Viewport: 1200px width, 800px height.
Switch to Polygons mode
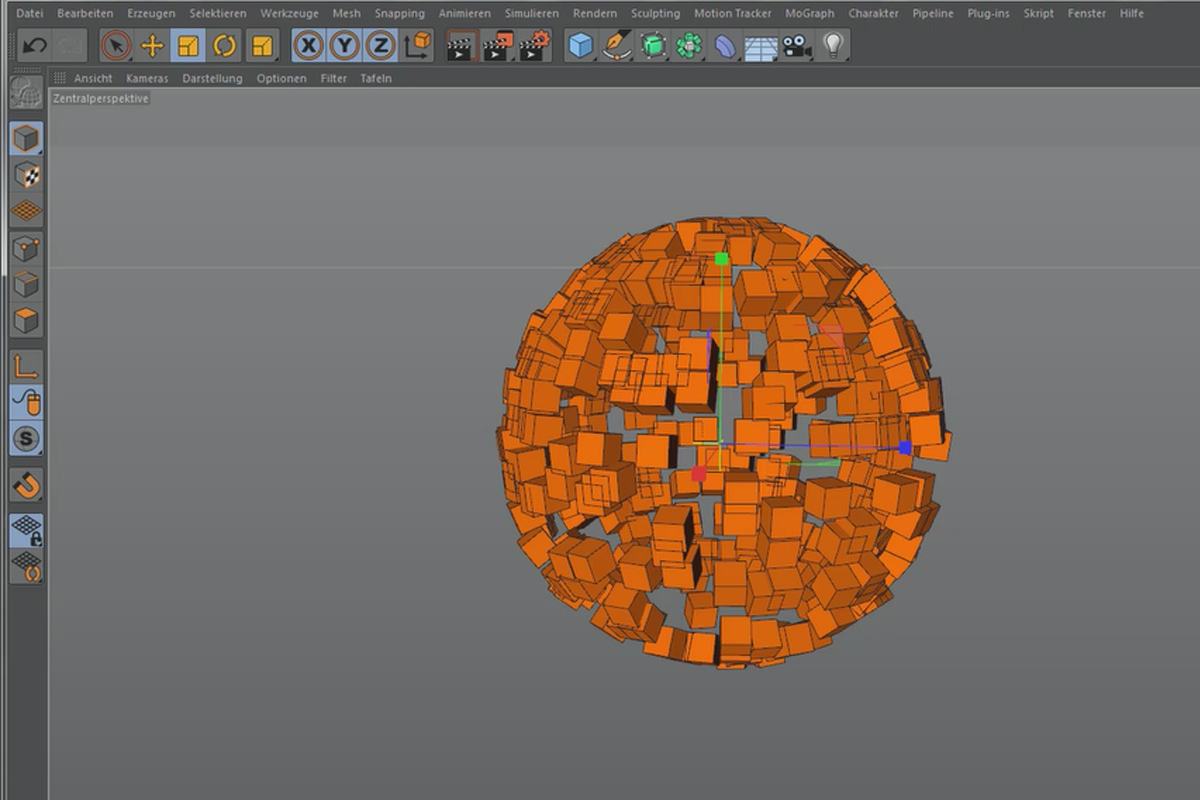[26, 321]
